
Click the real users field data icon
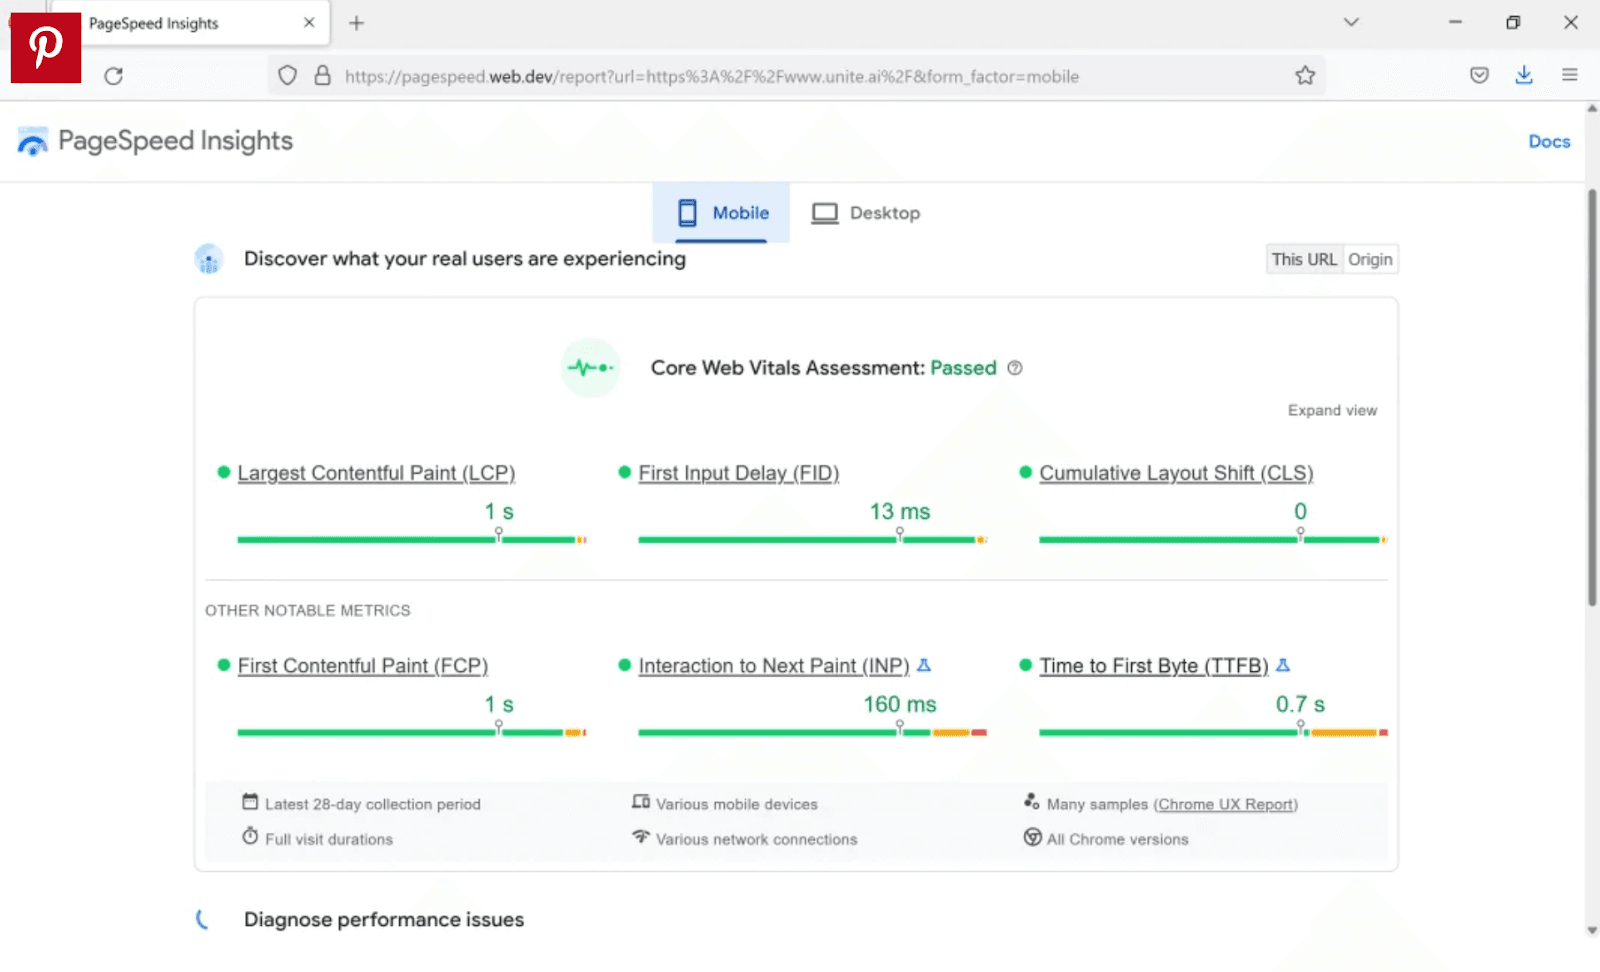coord(208,260)
